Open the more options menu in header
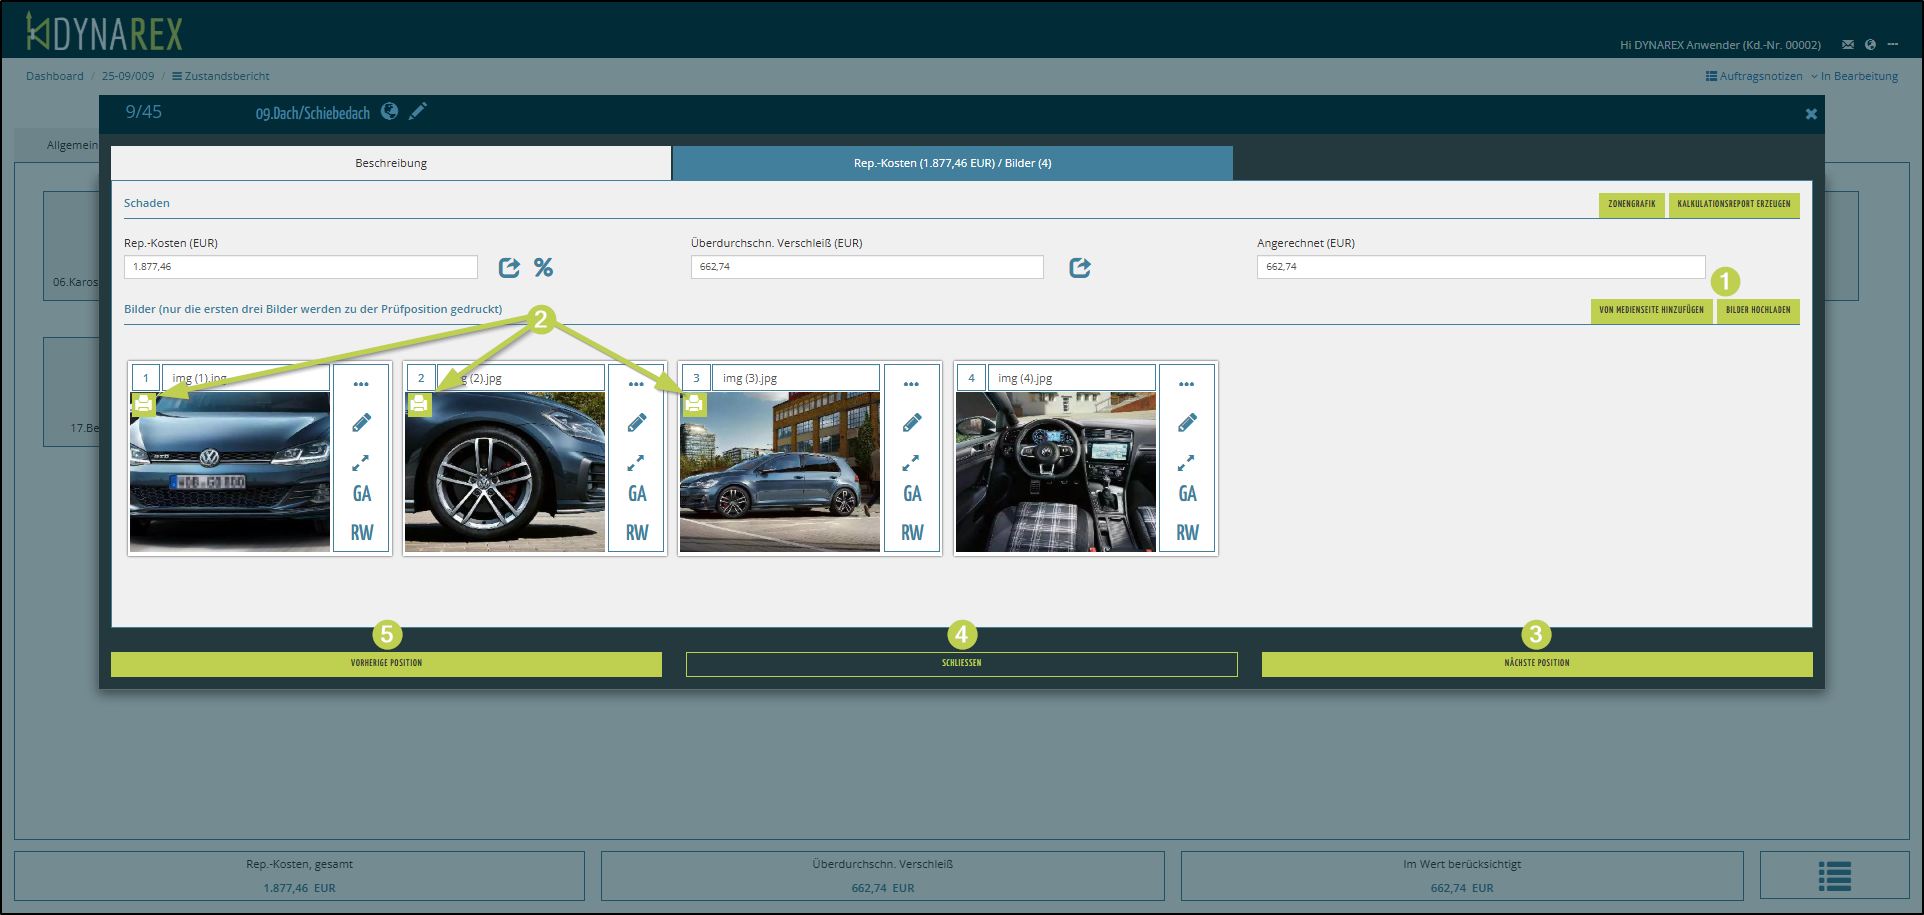Screen dimensions: 1924x915 pyautogui.click(x=1893, y=44)
